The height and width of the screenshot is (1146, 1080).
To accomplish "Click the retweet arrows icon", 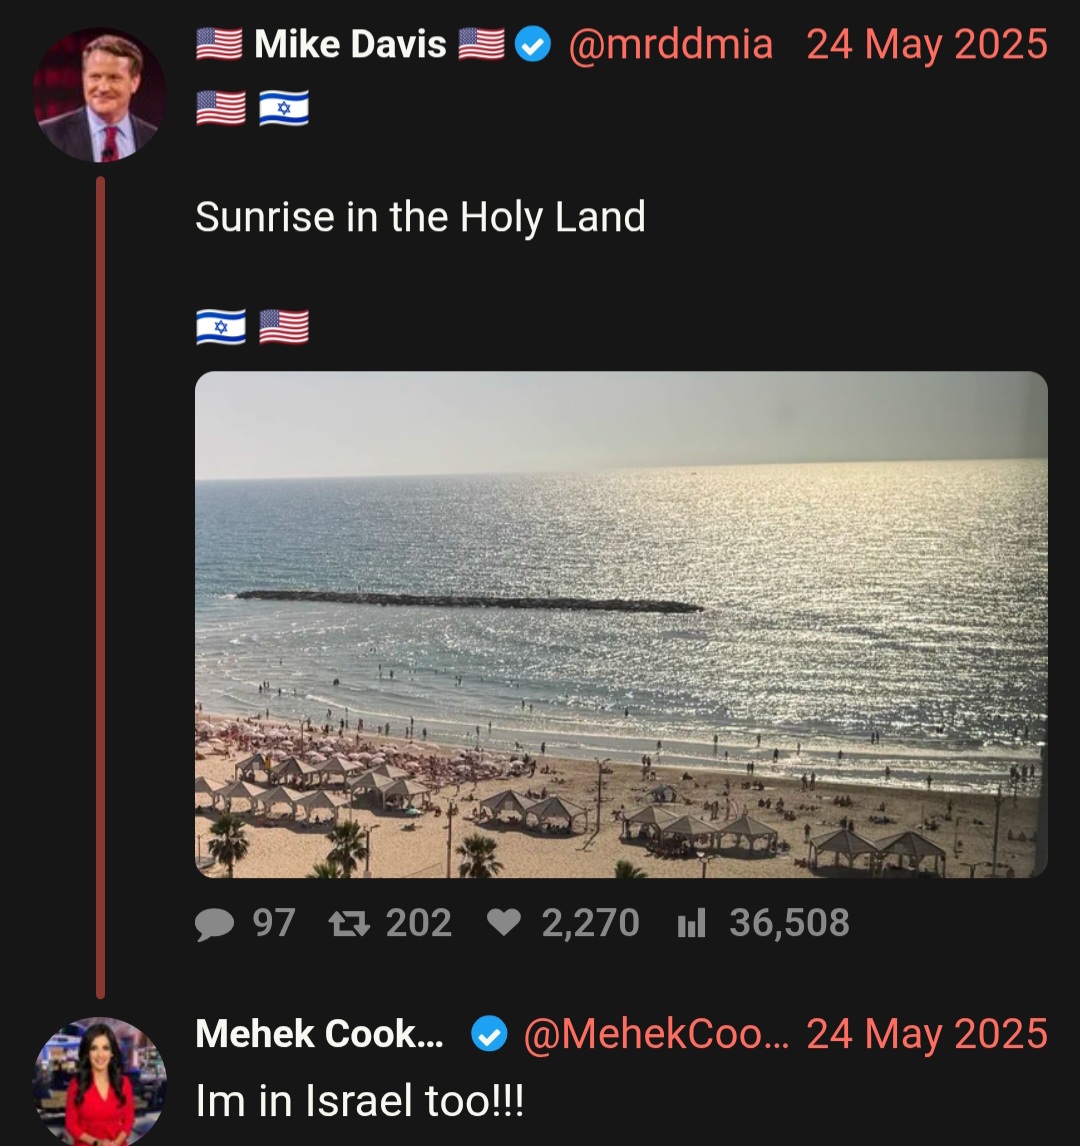I will pos(349,924).
